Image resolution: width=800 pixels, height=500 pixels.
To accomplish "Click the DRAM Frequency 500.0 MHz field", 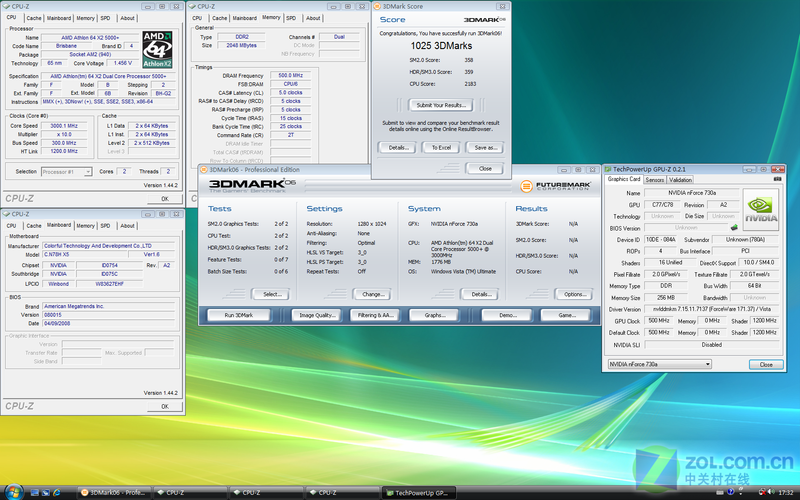I will coord(290,76).
